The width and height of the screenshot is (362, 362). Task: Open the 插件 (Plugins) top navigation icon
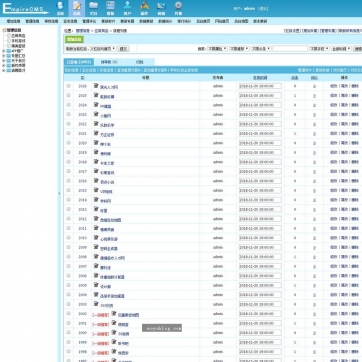click(x=144, y=8)
